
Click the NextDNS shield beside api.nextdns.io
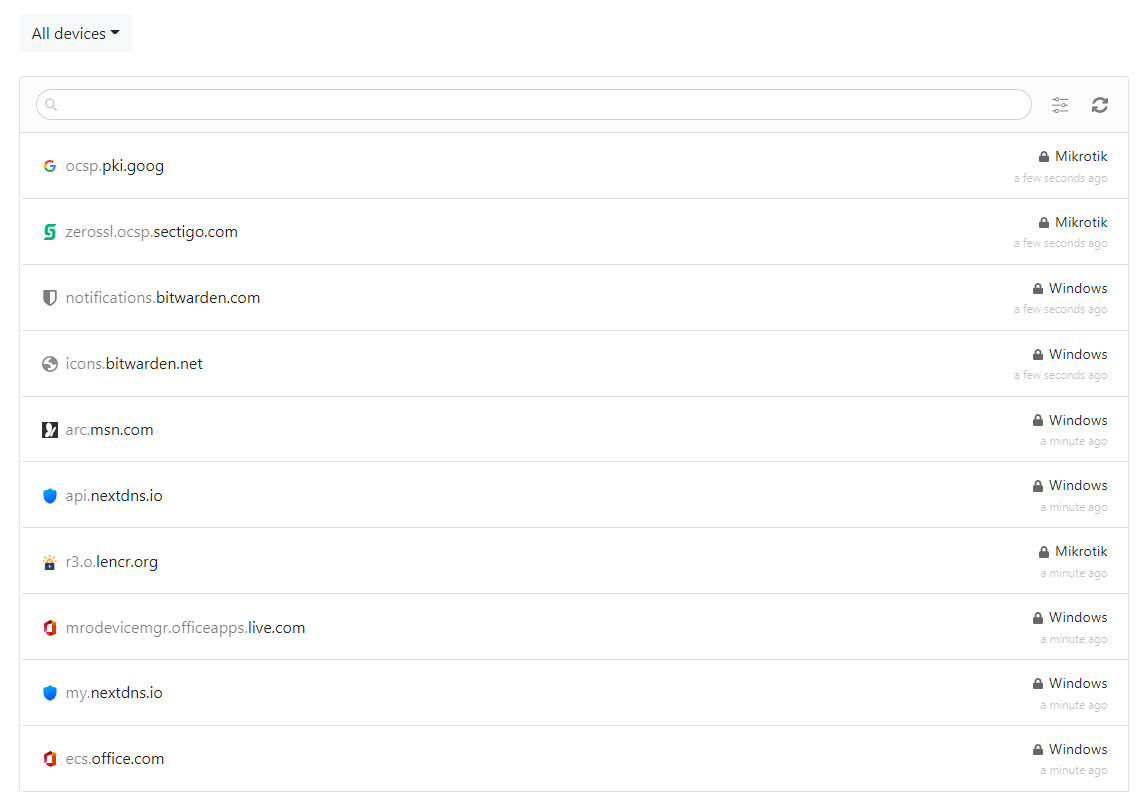pyautogui.click(x=50, y=496)
